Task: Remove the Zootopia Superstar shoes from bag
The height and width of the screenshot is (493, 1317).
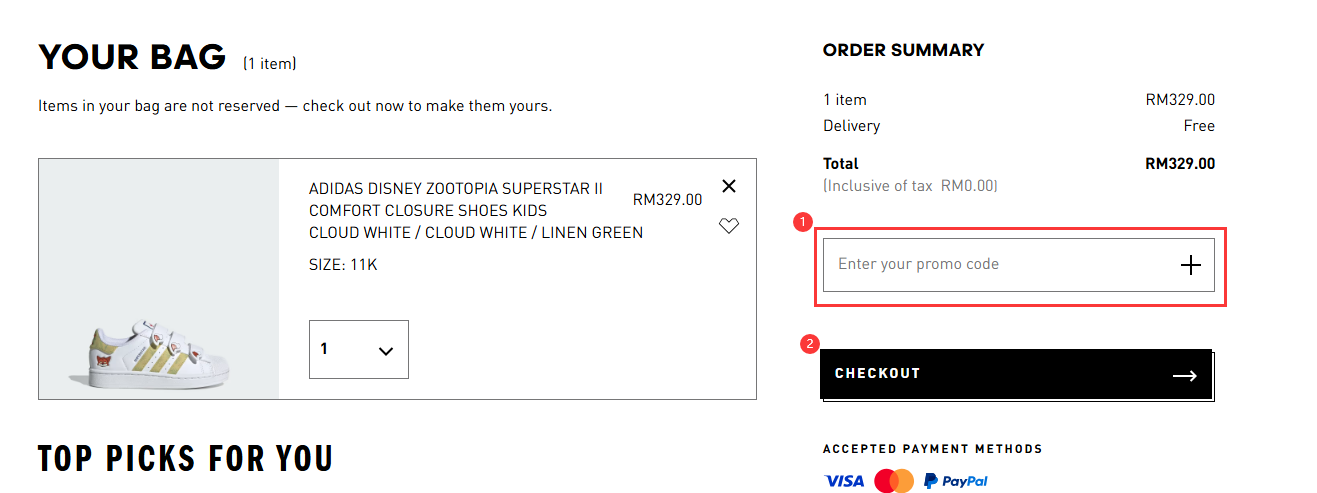Action: pos(728,186)
